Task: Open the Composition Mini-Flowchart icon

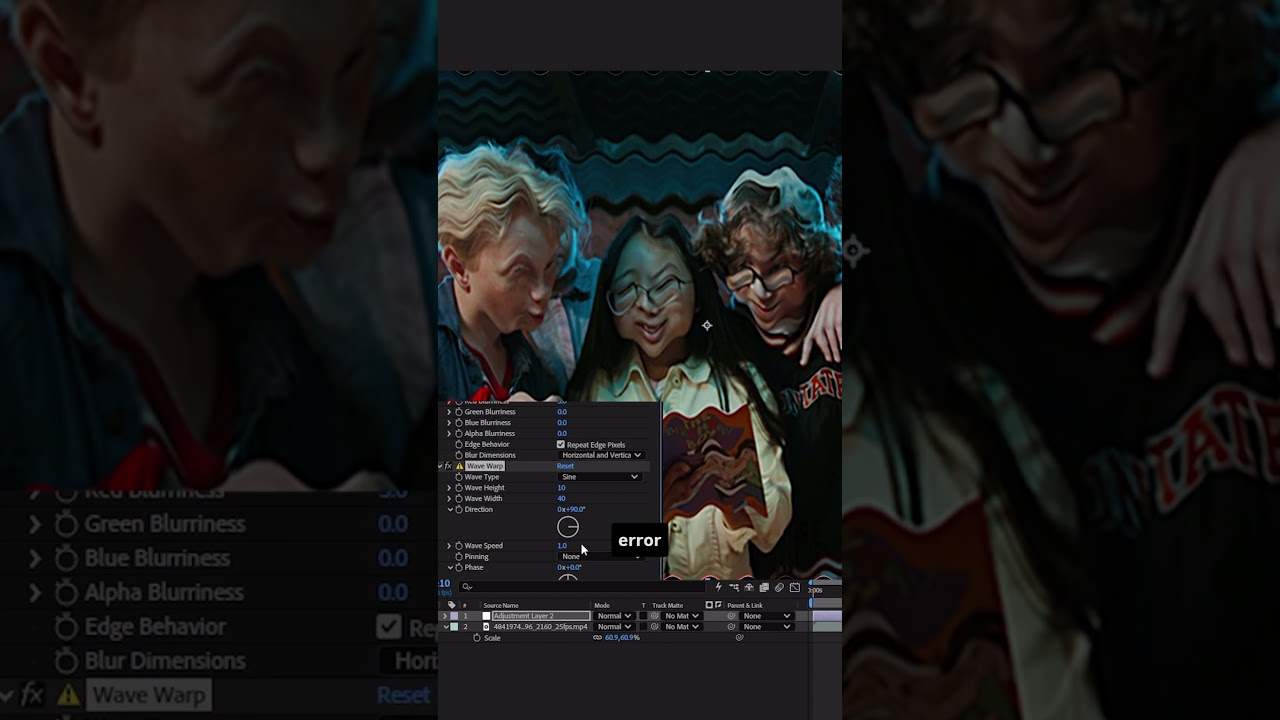Action: tap(734, 587)
